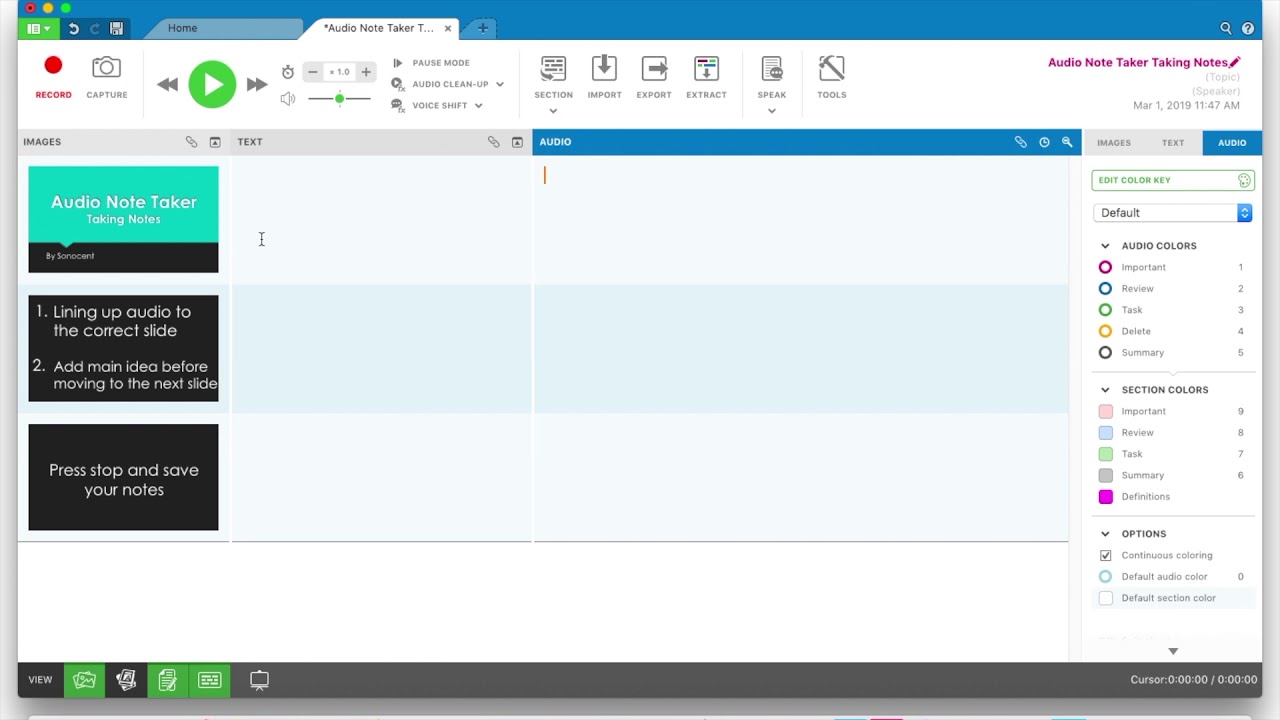Toggle Default audio color option

(x=1105, y=577)
